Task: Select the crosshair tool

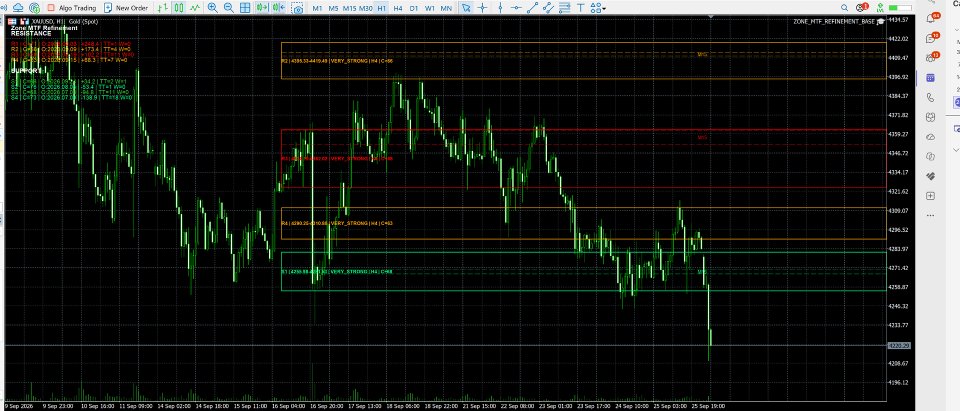Action: point(483,8)
